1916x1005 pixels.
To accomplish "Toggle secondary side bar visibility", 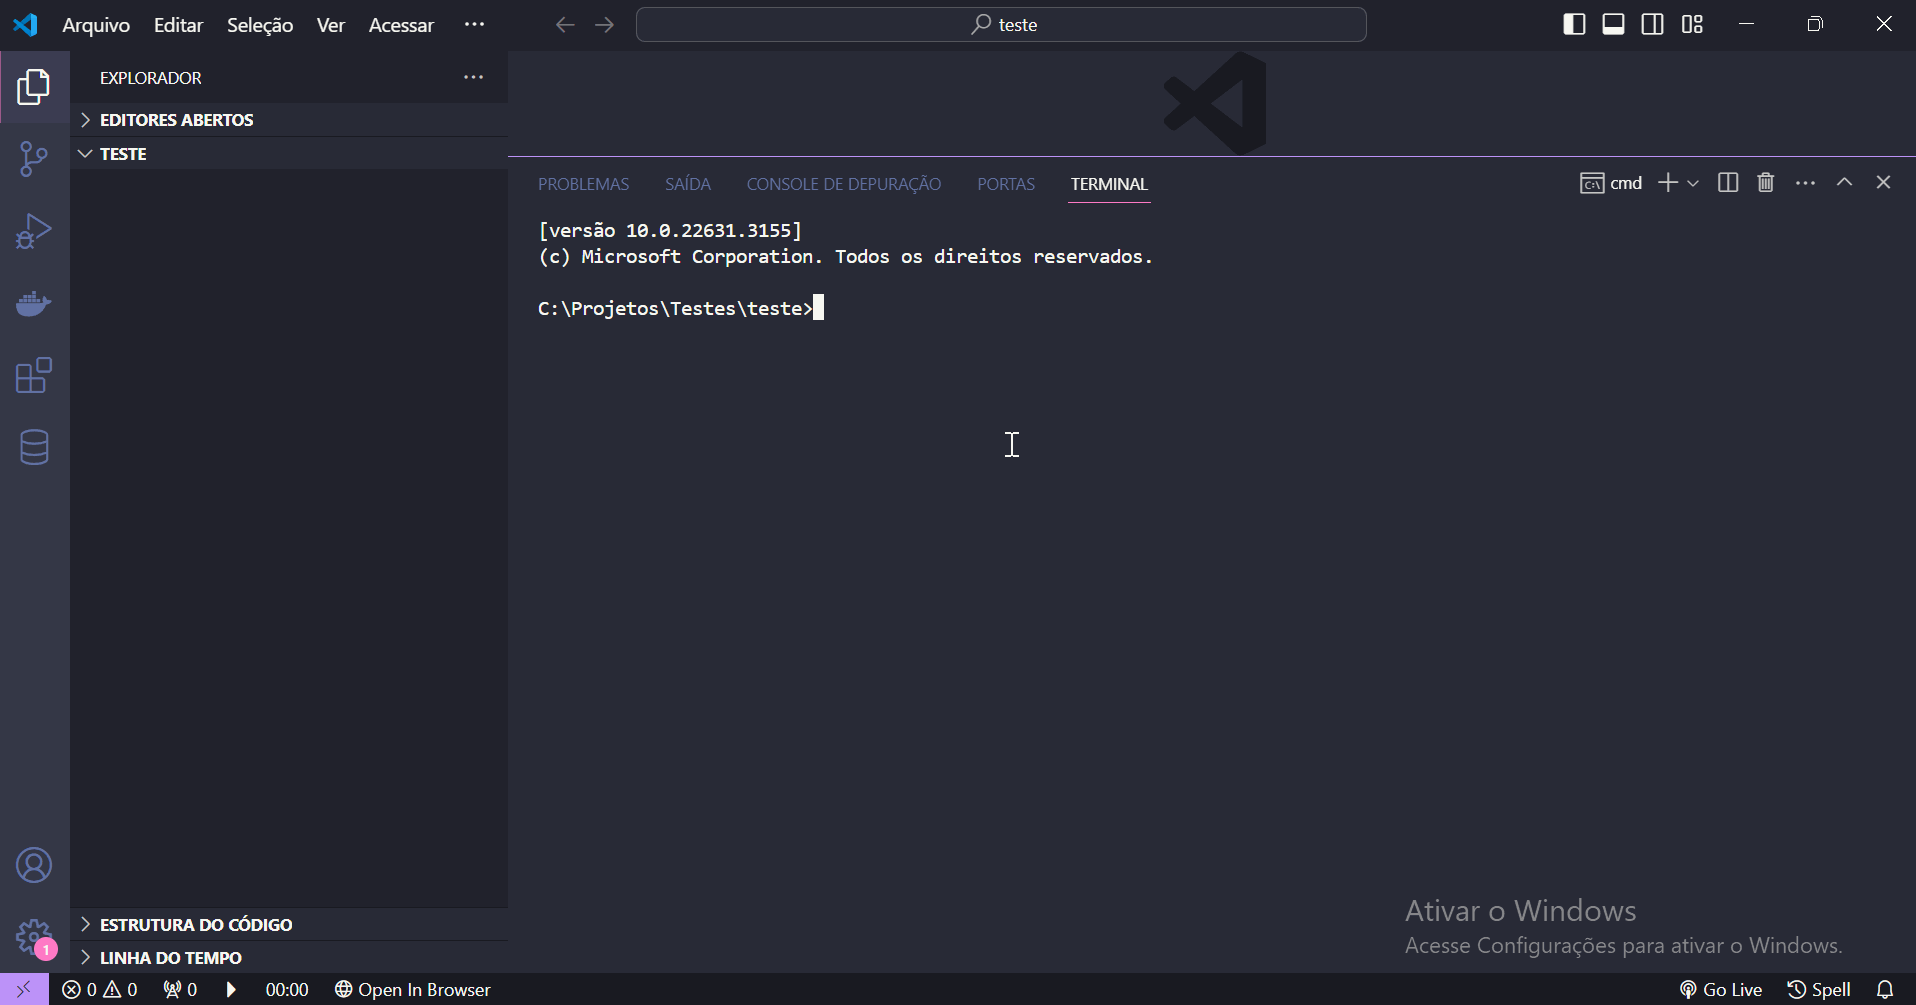I will [x=1653, y=24].
